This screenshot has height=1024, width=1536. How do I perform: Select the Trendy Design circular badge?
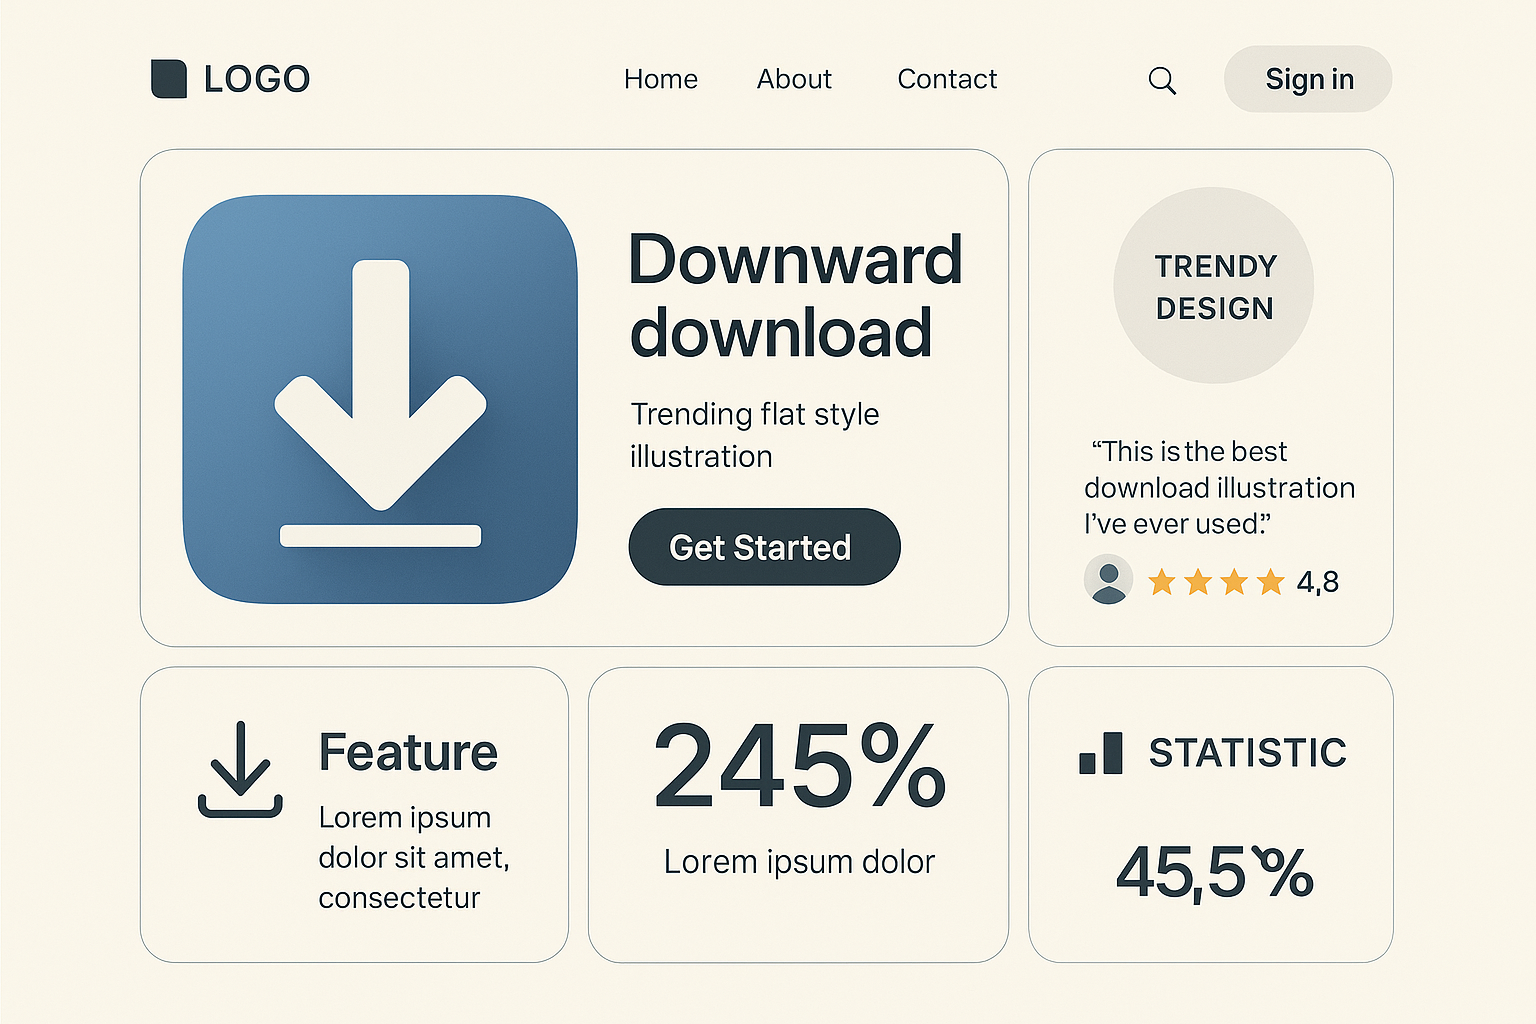click(x=1214, y=286)
